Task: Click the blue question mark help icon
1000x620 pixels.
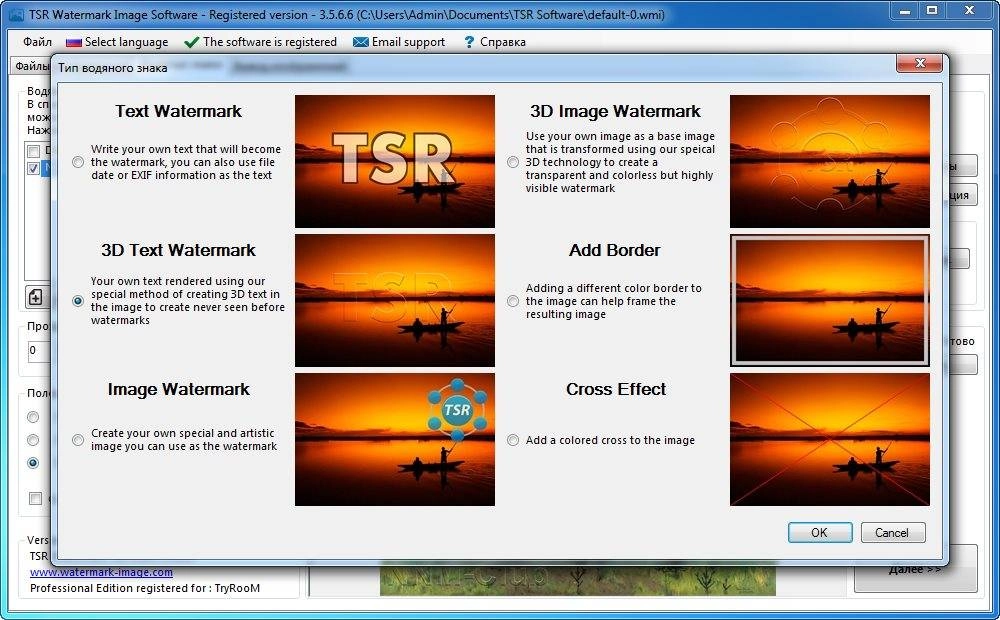Action: (469, 42)
